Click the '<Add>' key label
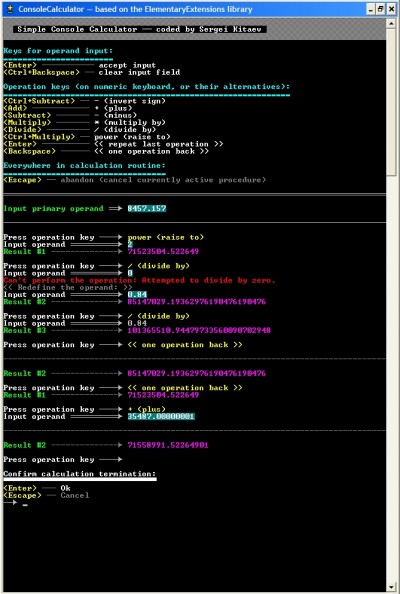 coord(16,108)
